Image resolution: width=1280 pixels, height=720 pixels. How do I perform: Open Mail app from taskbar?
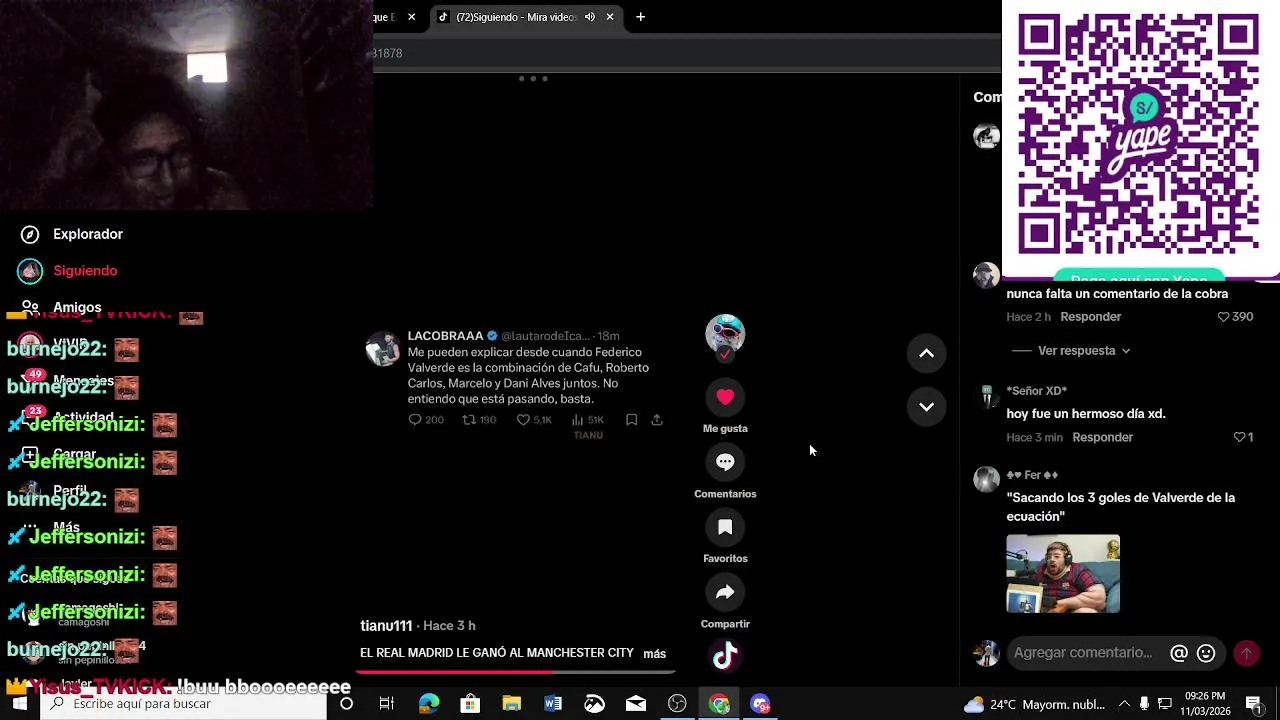coord(636,704)
